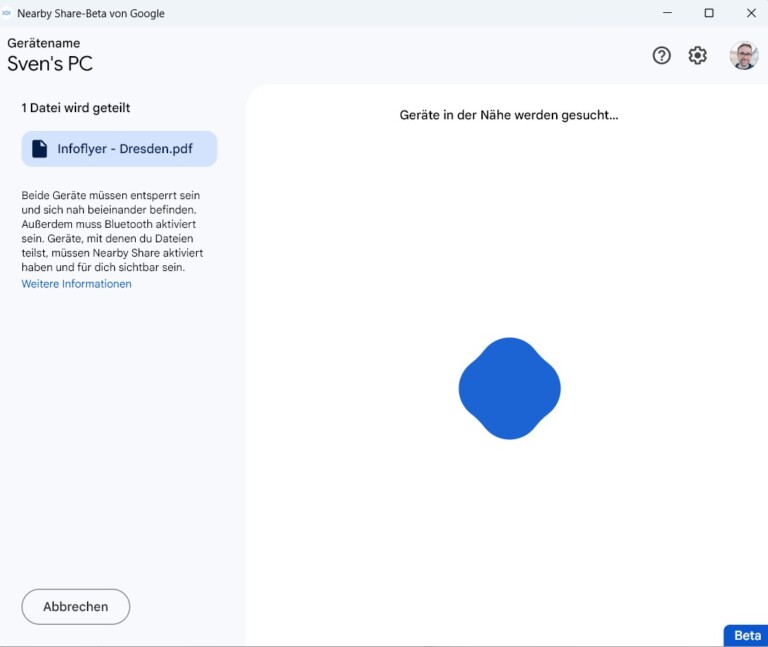Image resolution: width=768 pixels, height=647 pixels.
Task: Click the device name Sven's PC
Action: click(x=50, y=64)
